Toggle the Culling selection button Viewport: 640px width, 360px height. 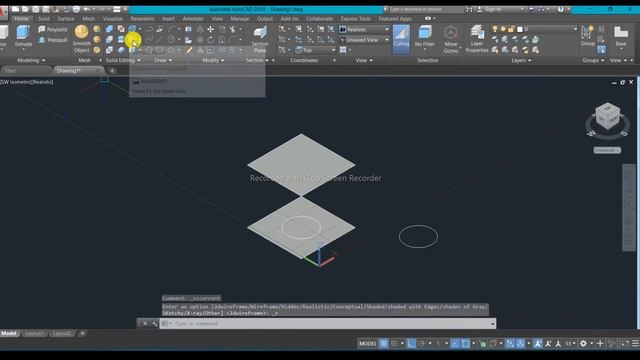[401, 39]
